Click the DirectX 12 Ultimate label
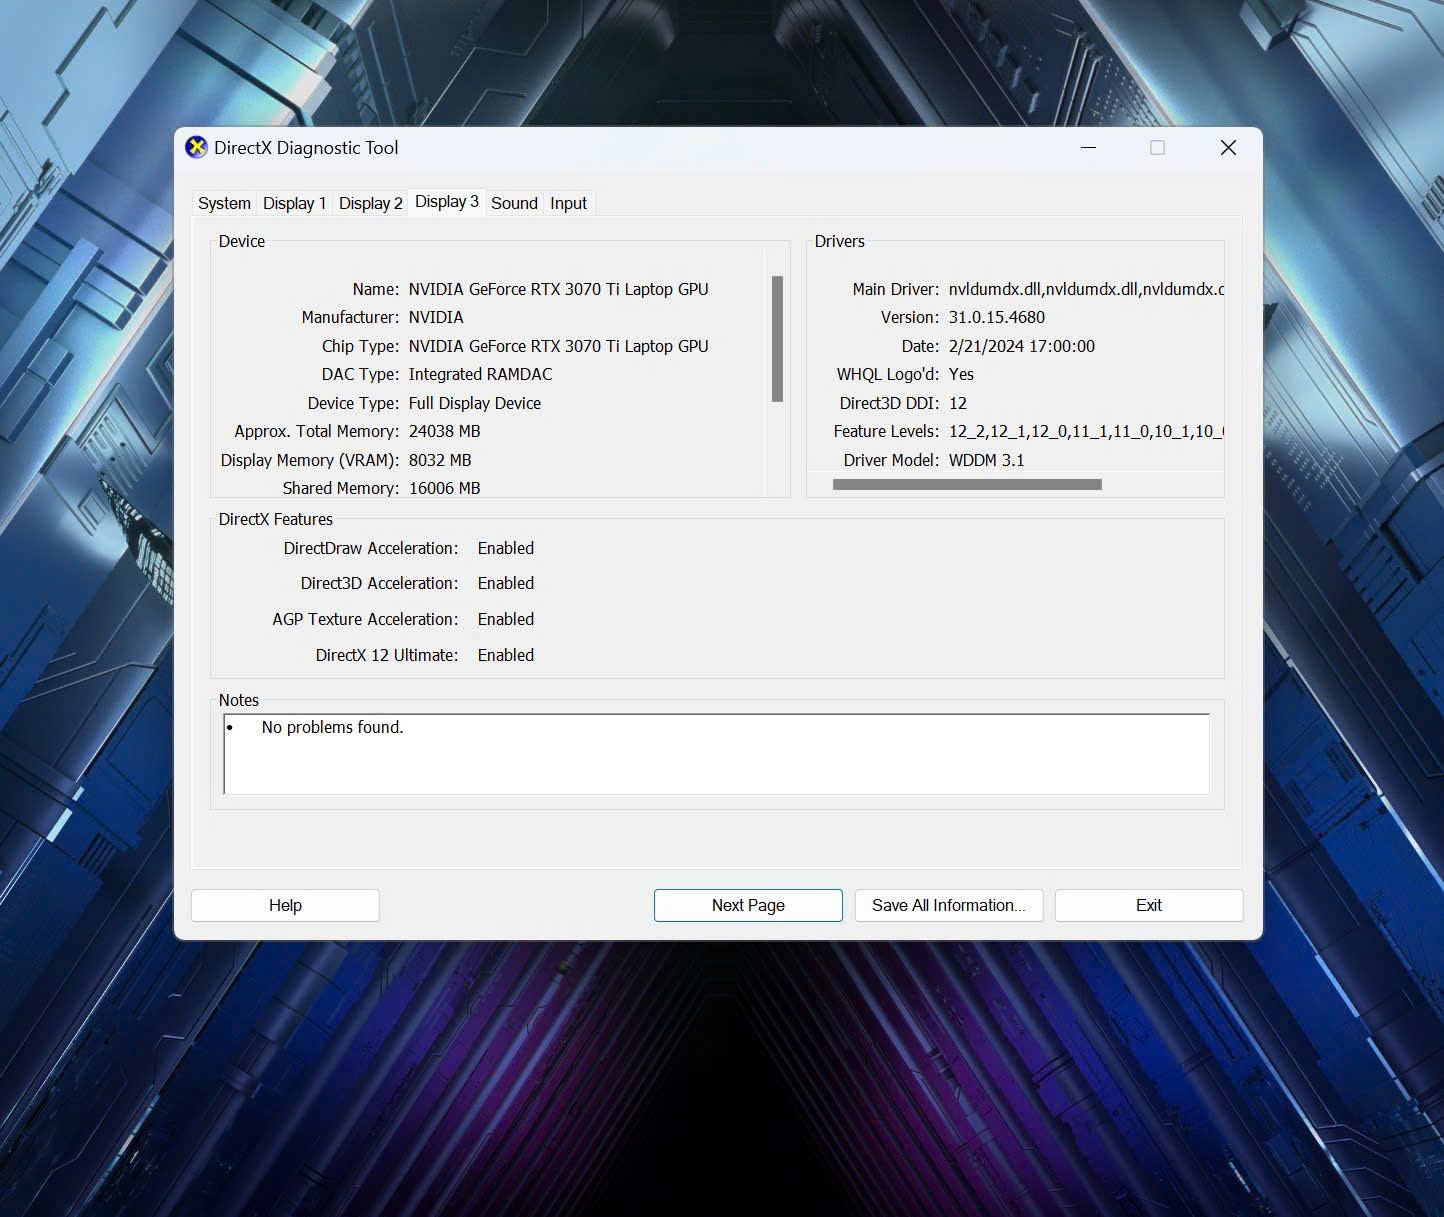Image resolution: width=1444 pixels, height=1217 pixels. tap(387, 655)
